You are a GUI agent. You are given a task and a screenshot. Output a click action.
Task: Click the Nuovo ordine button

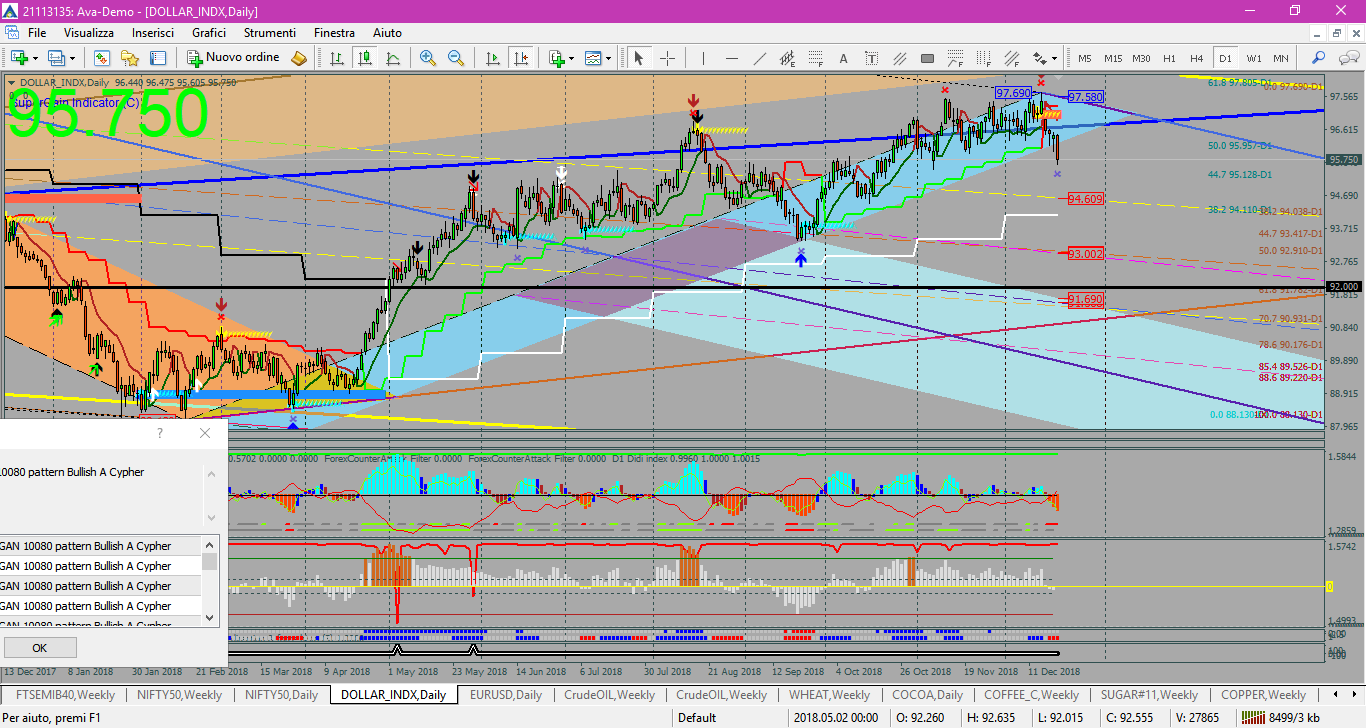pyautogui.click(x=235, y=58)
